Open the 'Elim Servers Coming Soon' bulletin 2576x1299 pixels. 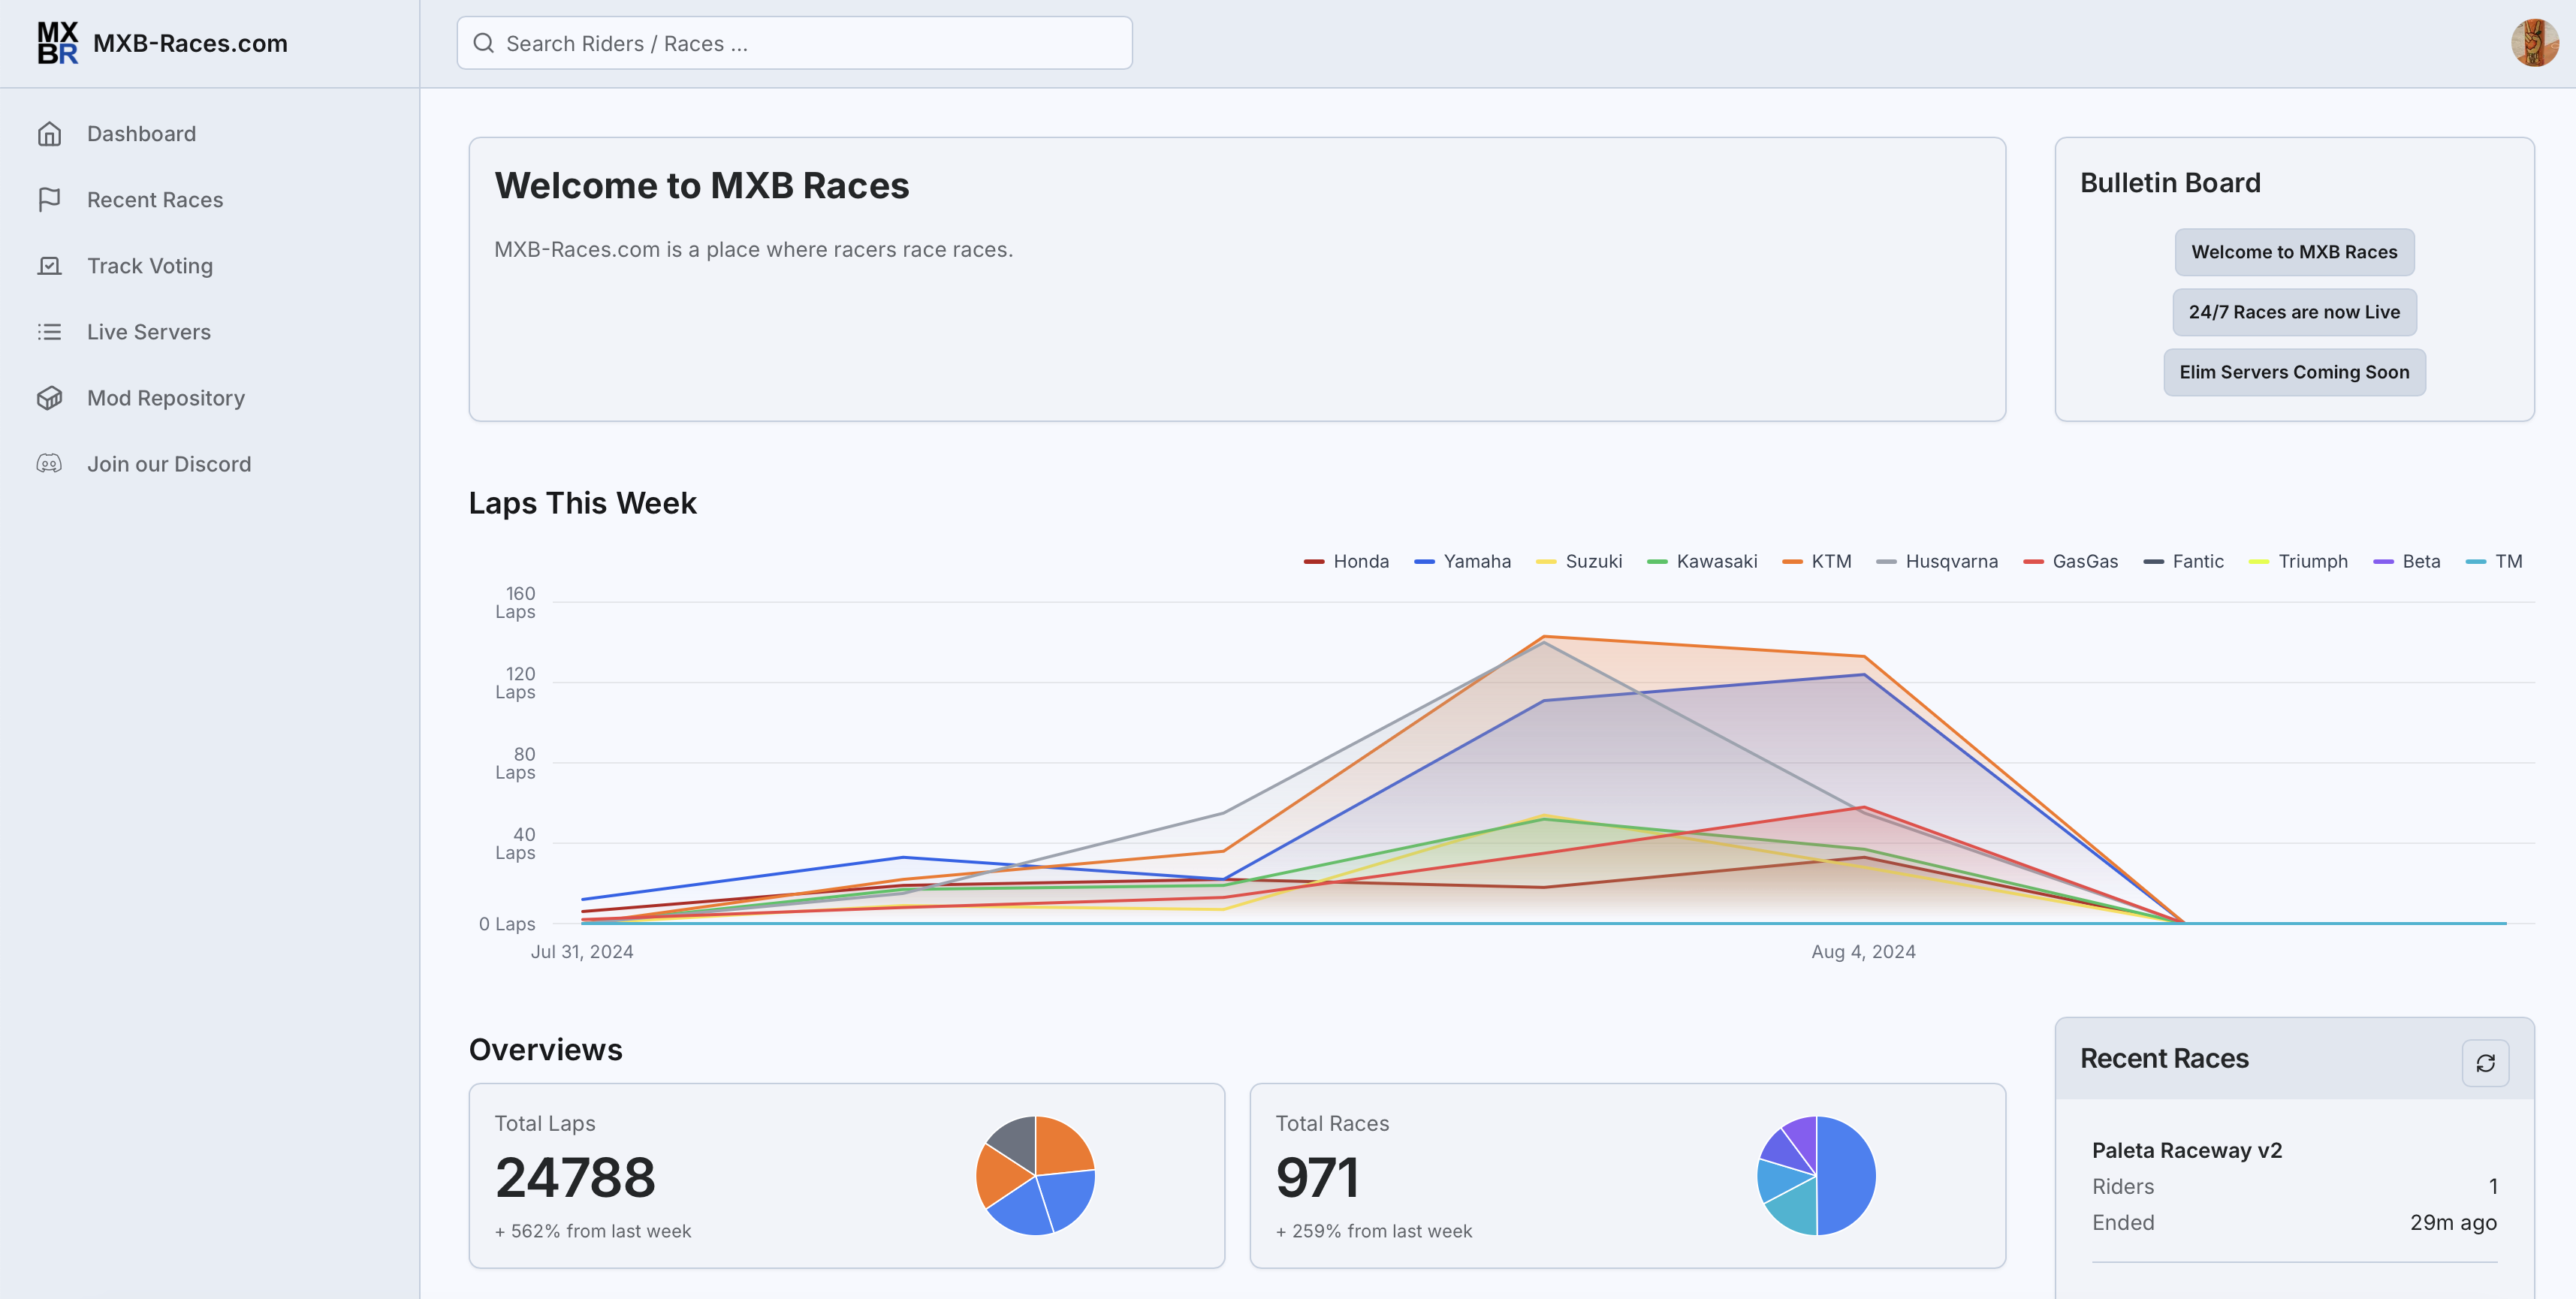pyautogui.click(x=2294, y=372)
